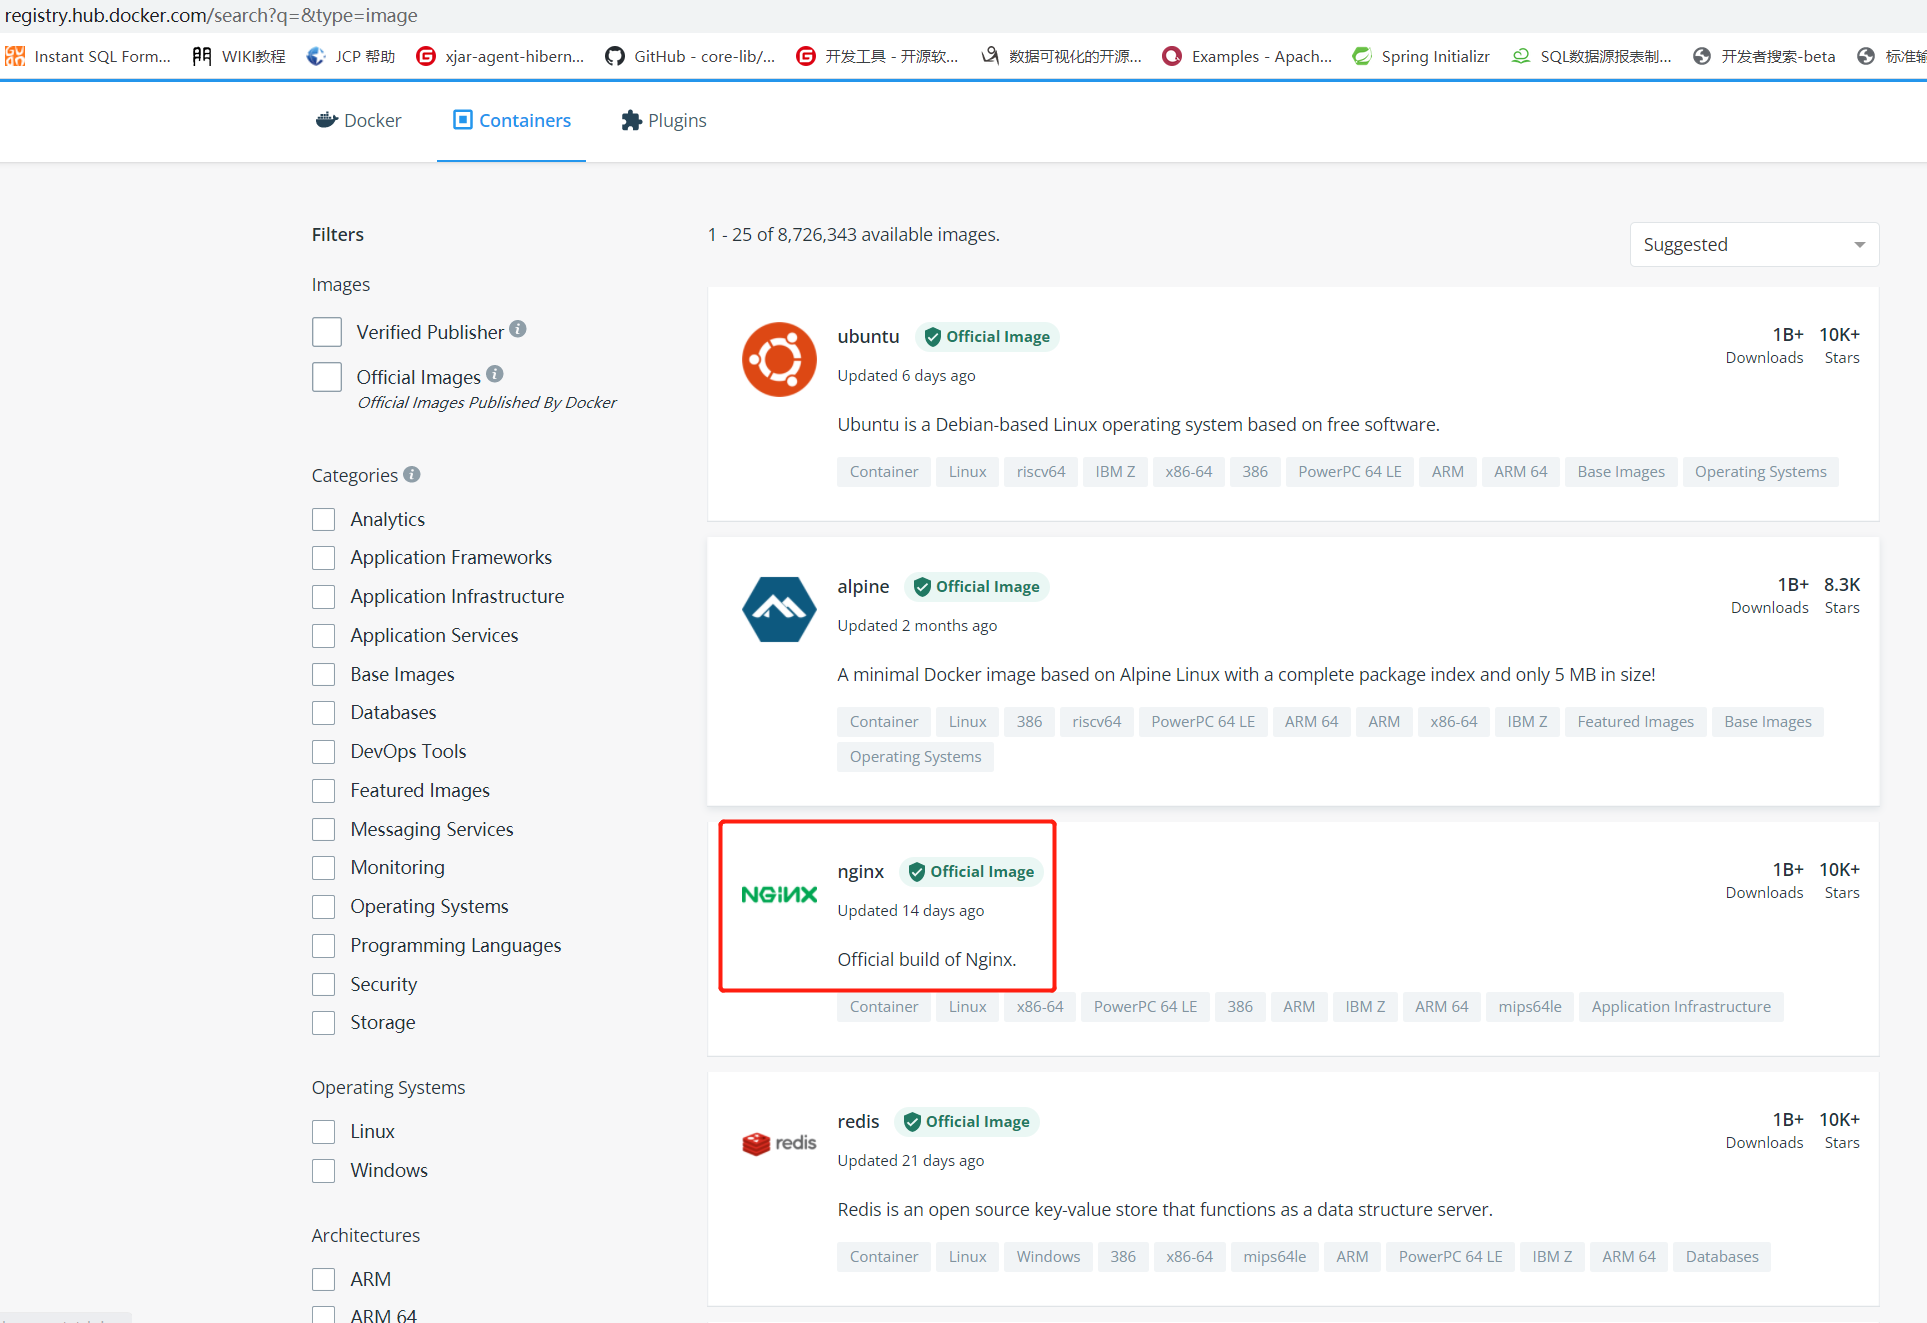Click nginx's mips64le tag
The height and width of the screenshot is (1323, 1927).
click(1529, 1007)
